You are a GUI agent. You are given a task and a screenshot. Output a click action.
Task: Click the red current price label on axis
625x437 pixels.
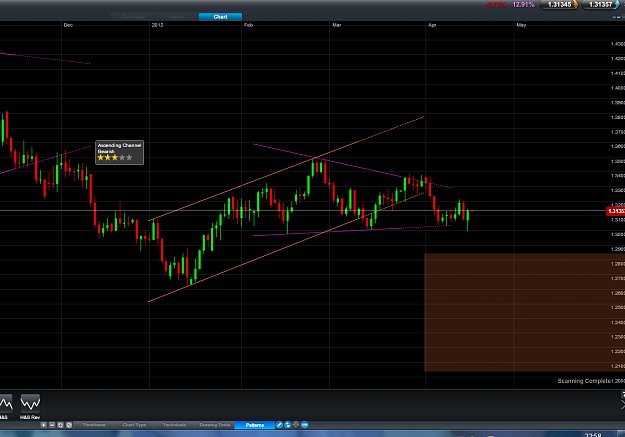pyautogui.click(x=615, y=211)
